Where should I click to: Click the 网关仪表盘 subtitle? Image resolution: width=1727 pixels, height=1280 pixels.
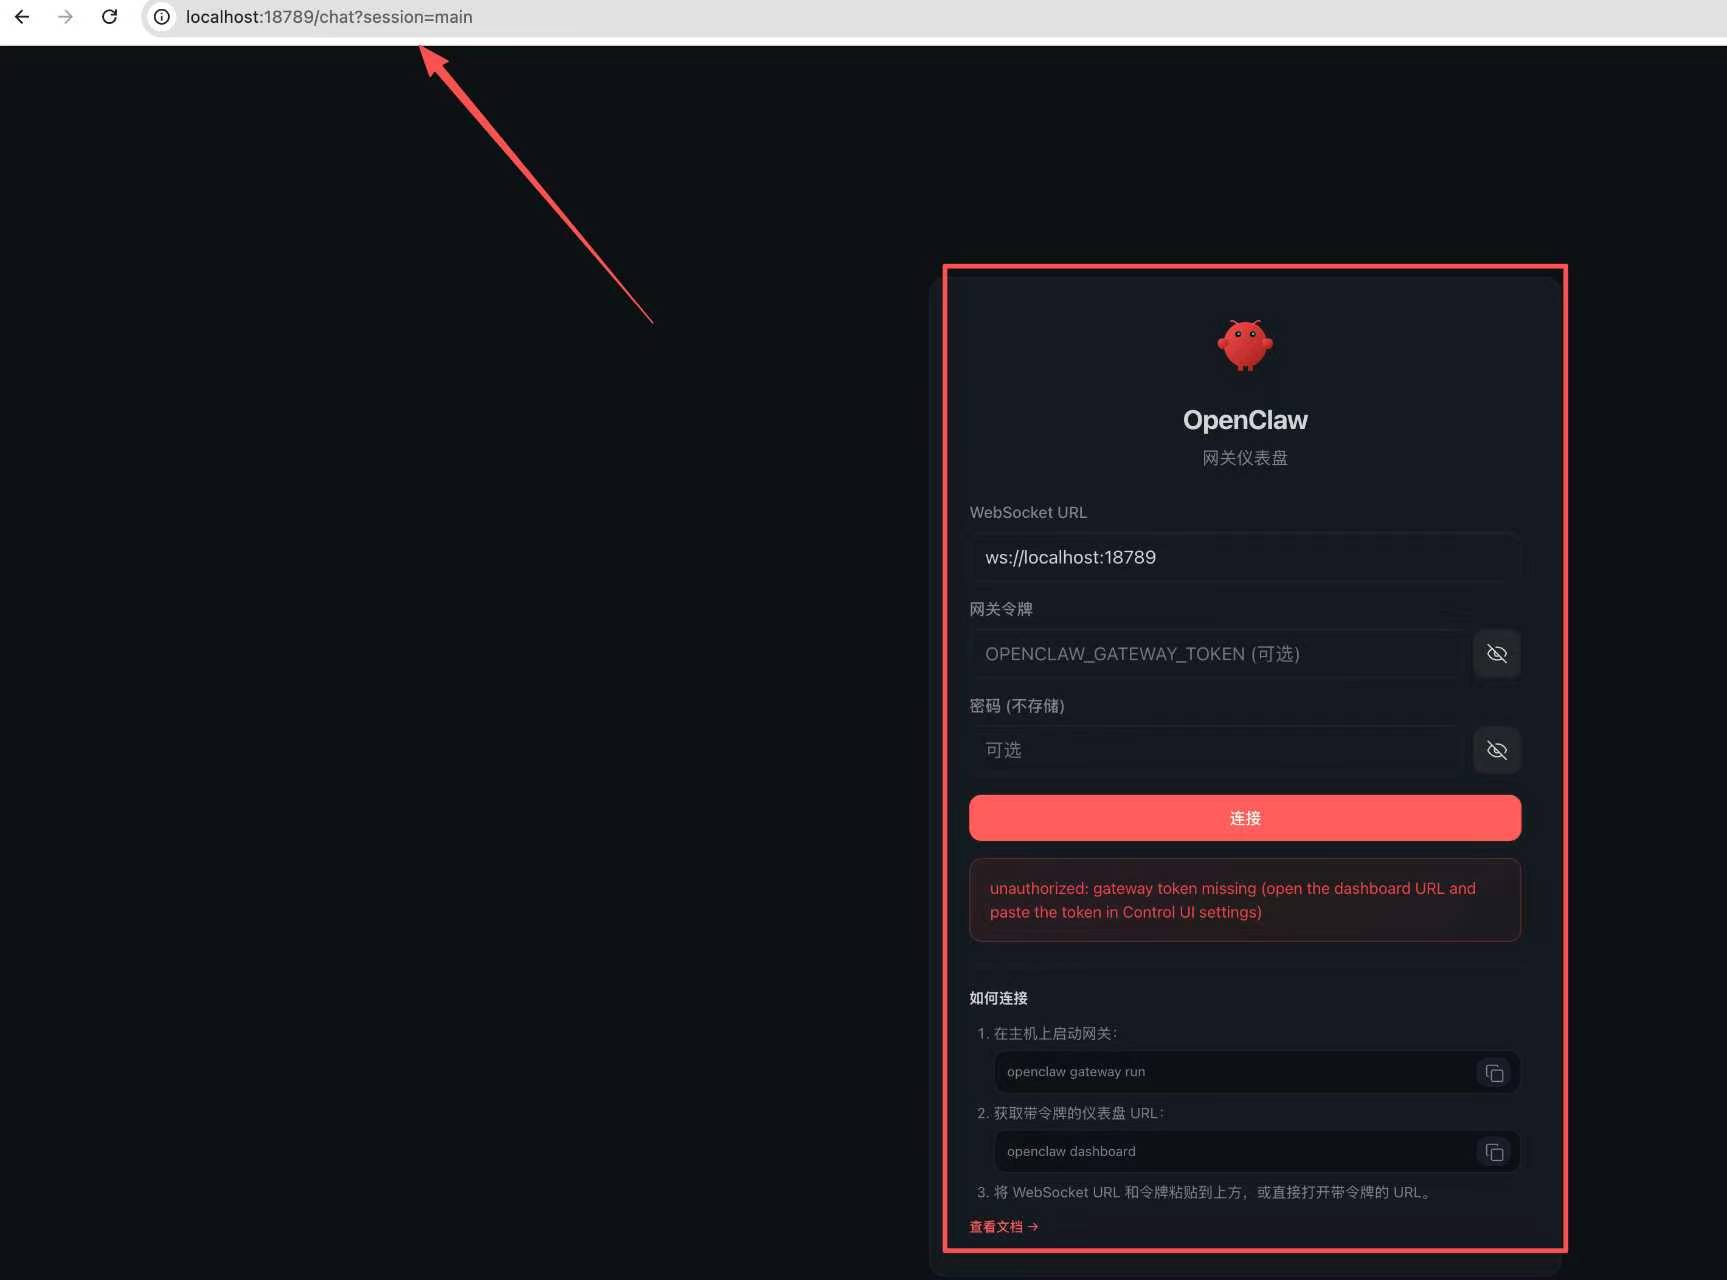point(1245,458)
